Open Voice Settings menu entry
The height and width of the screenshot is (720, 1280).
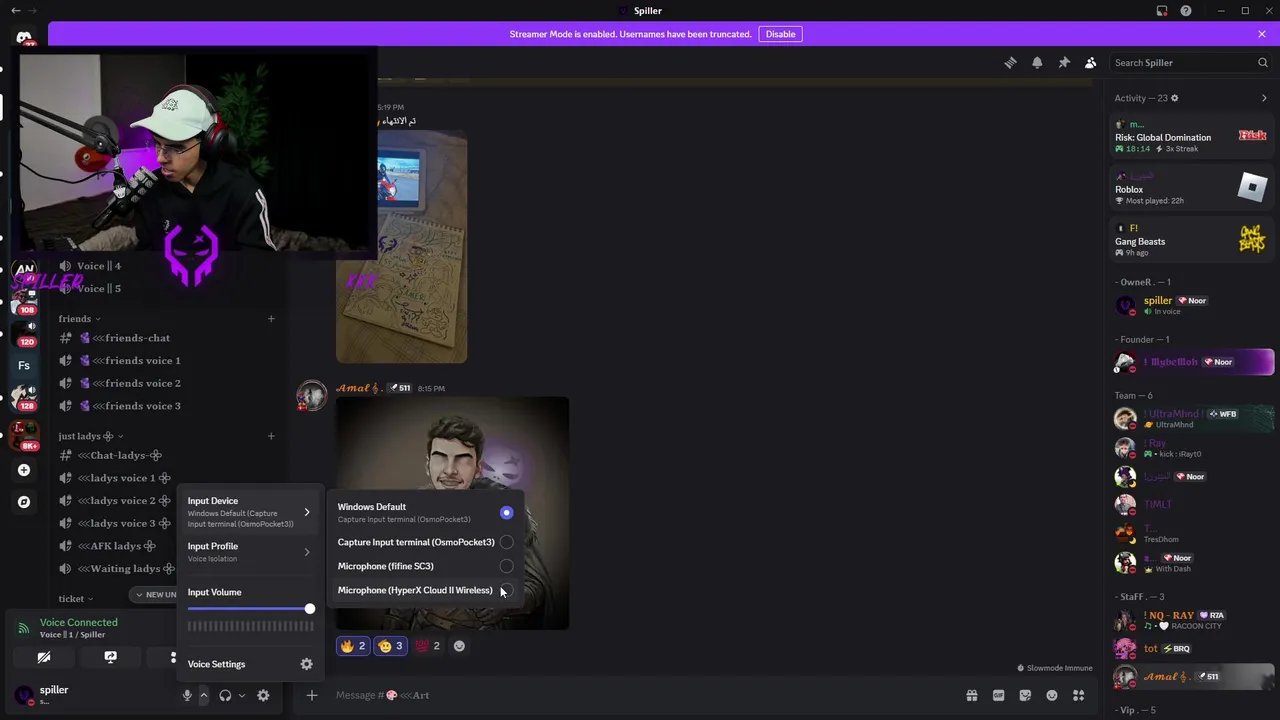pos(249,664)
